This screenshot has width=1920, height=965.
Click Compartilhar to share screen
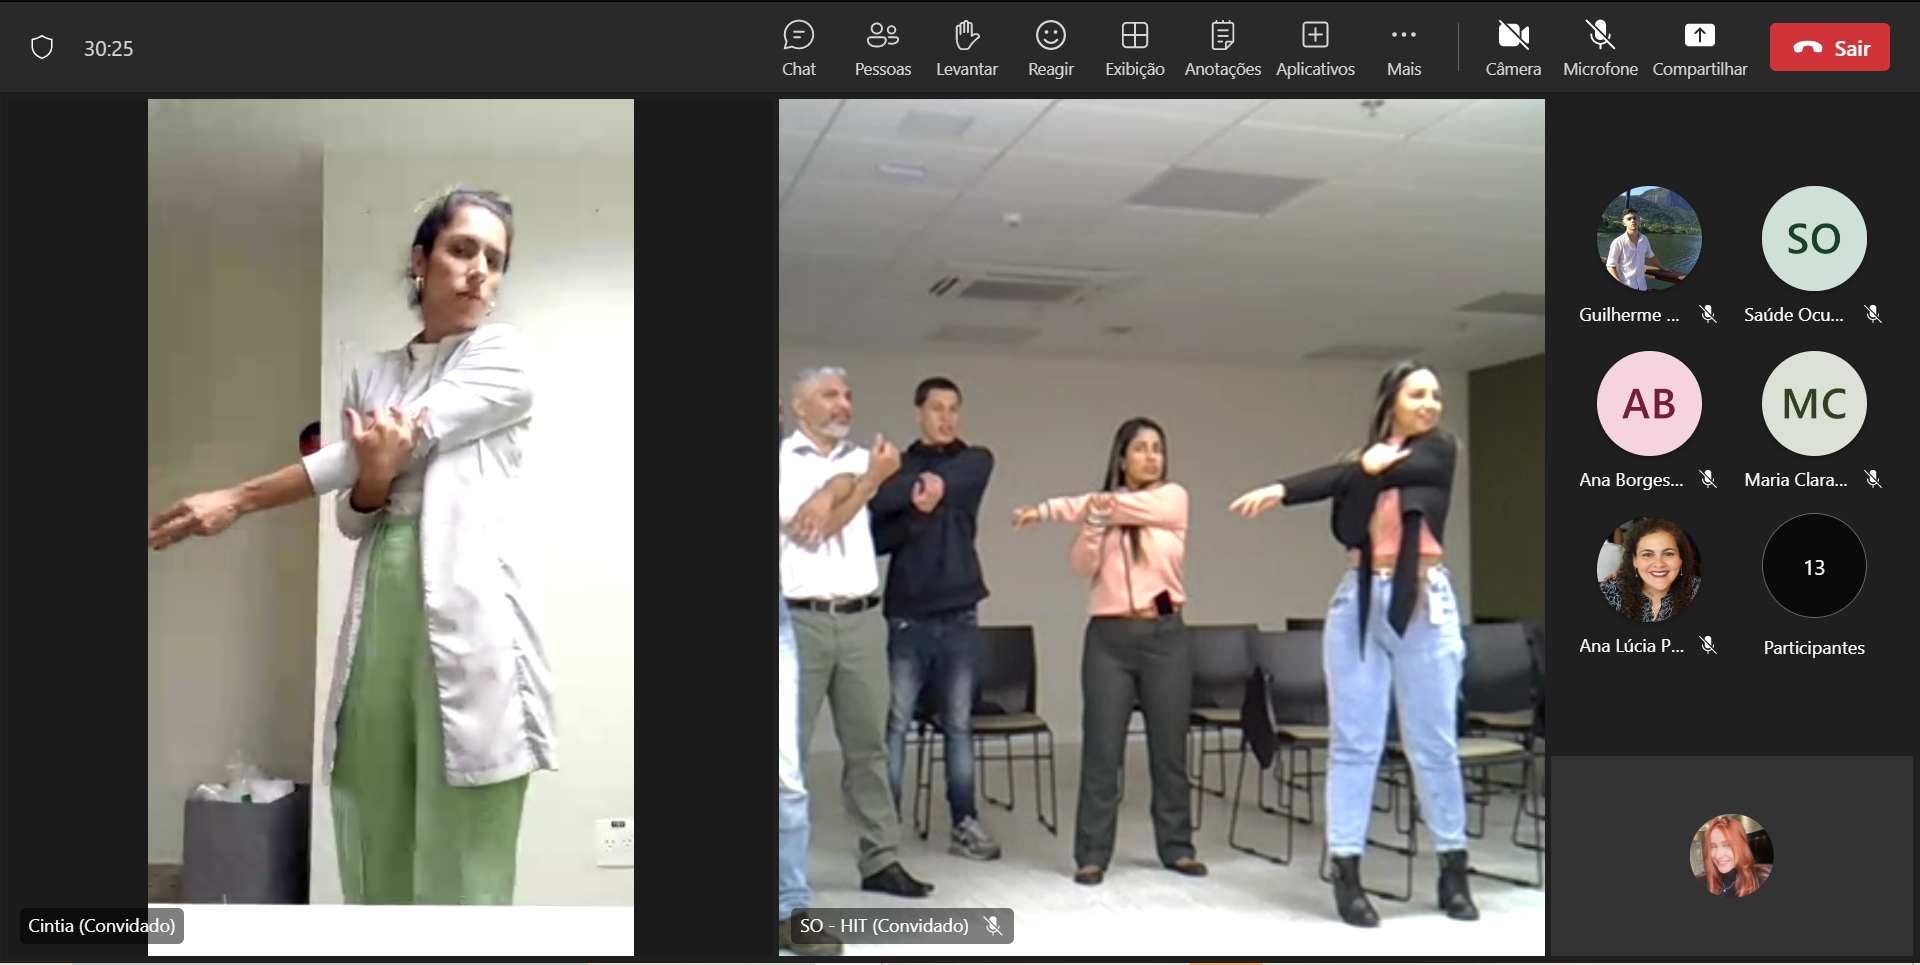click(x=1699, y=48)
